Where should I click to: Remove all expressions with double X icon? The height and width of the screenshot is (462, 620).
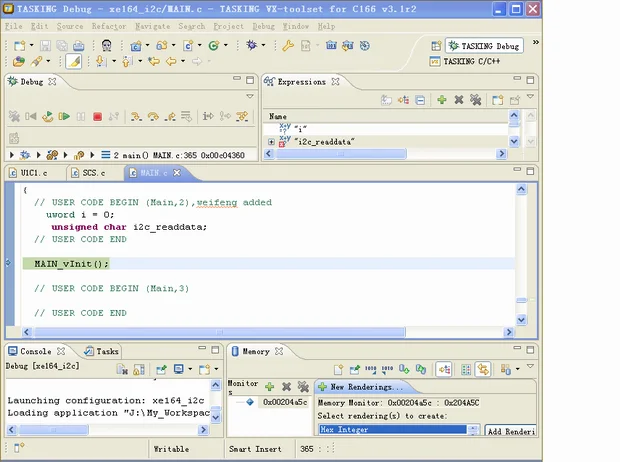pyautogui.click(x=475, y=100)
